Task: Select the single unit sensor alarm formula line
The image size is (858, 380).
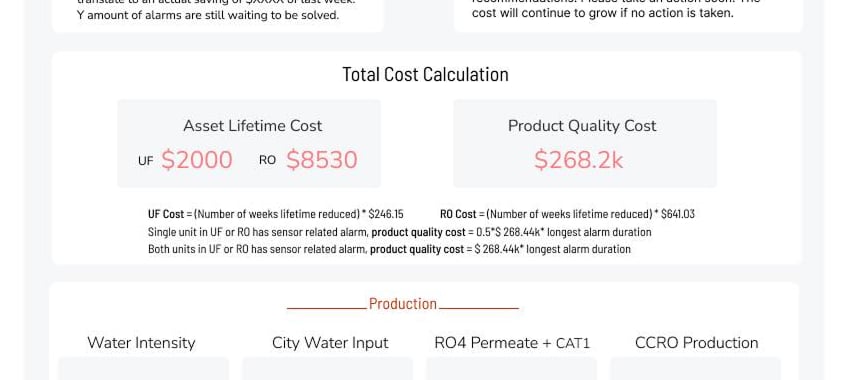Action: pyautogui.click(x=399, y=232)
